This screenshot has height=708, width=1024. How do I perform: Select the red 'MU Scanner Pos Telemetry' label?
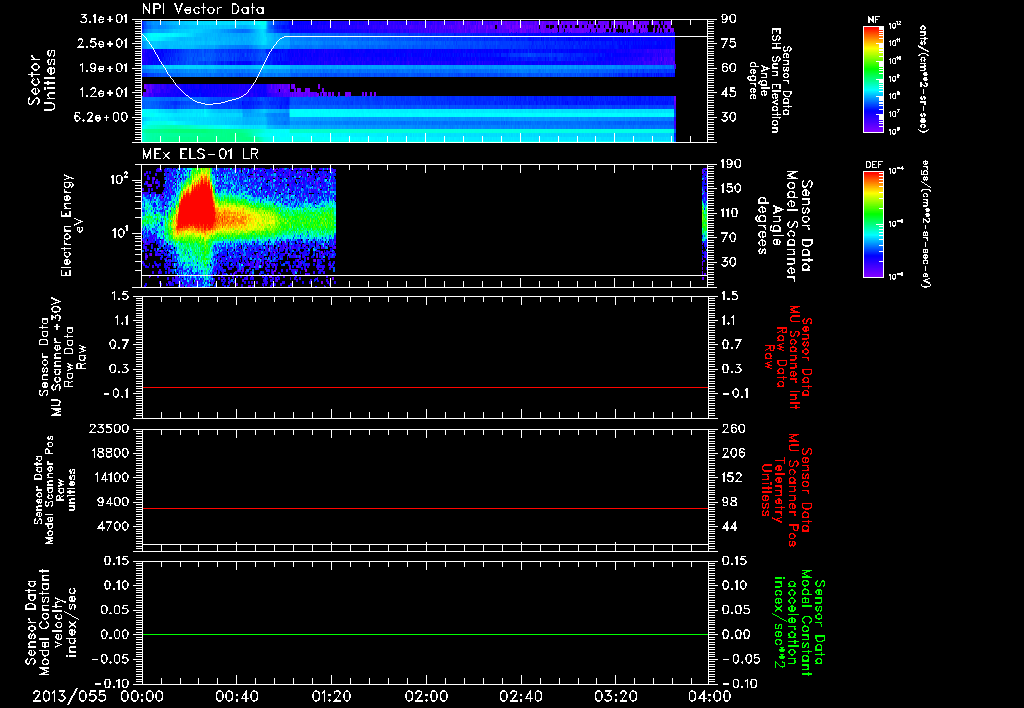click(786, 490)
